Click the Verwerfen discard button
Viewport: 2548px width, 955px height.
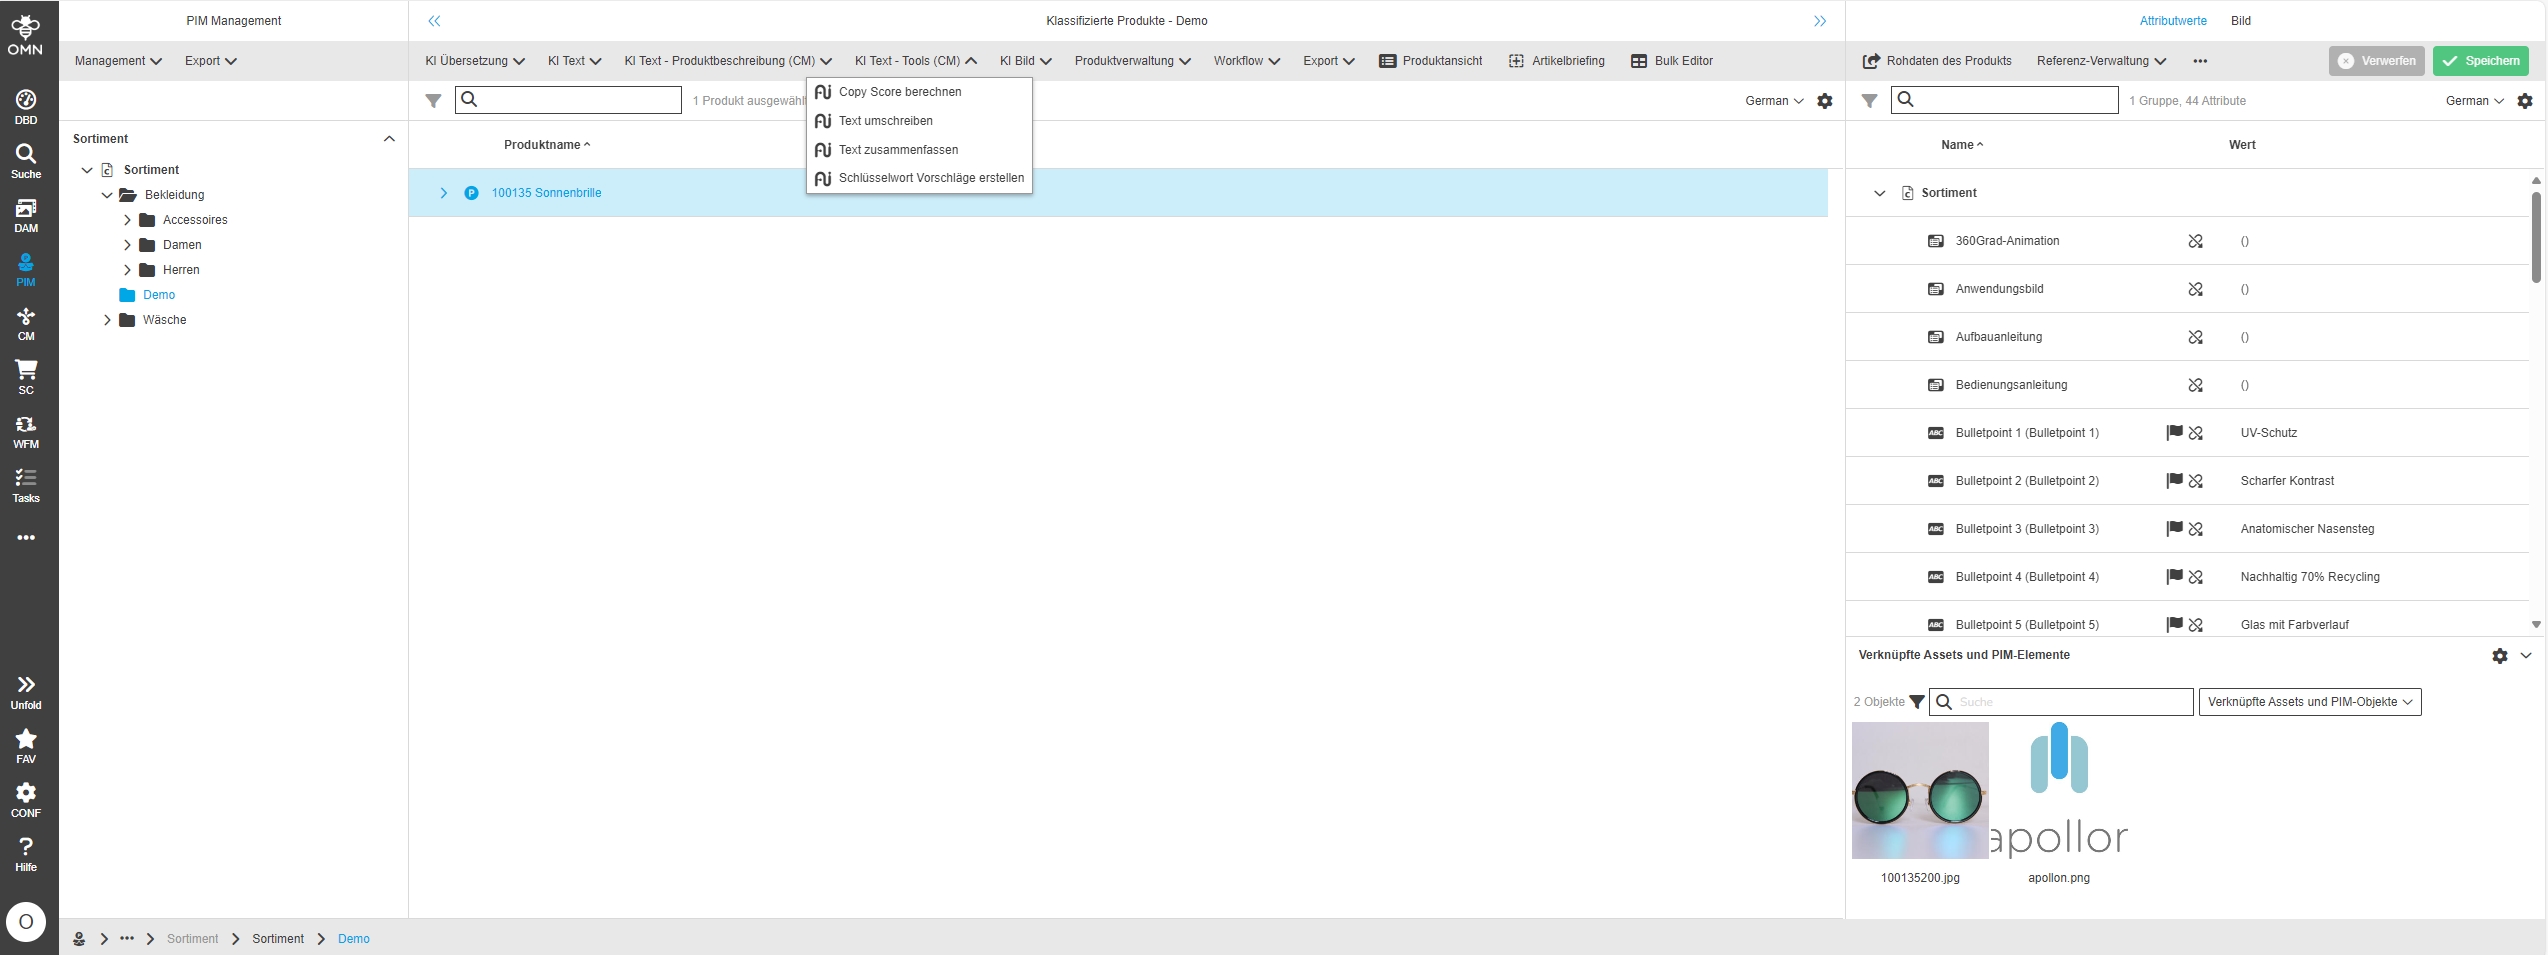pos(2377,61)
